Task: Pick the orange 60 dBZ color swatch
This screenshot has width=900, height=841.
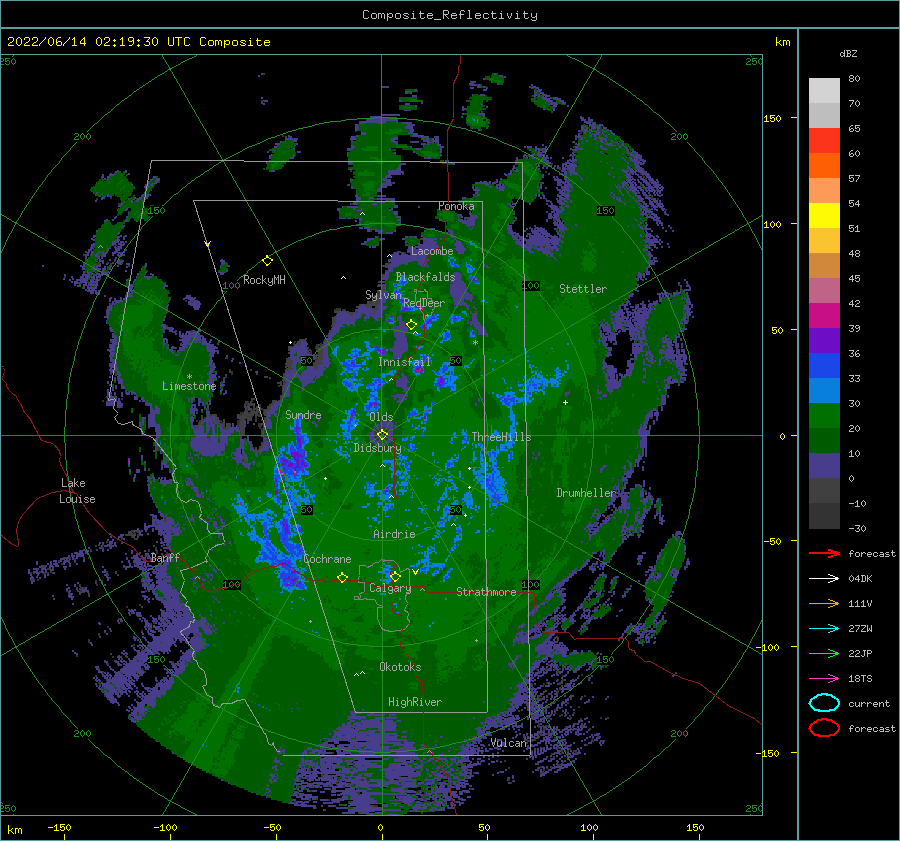Action: tap(824, 166)
